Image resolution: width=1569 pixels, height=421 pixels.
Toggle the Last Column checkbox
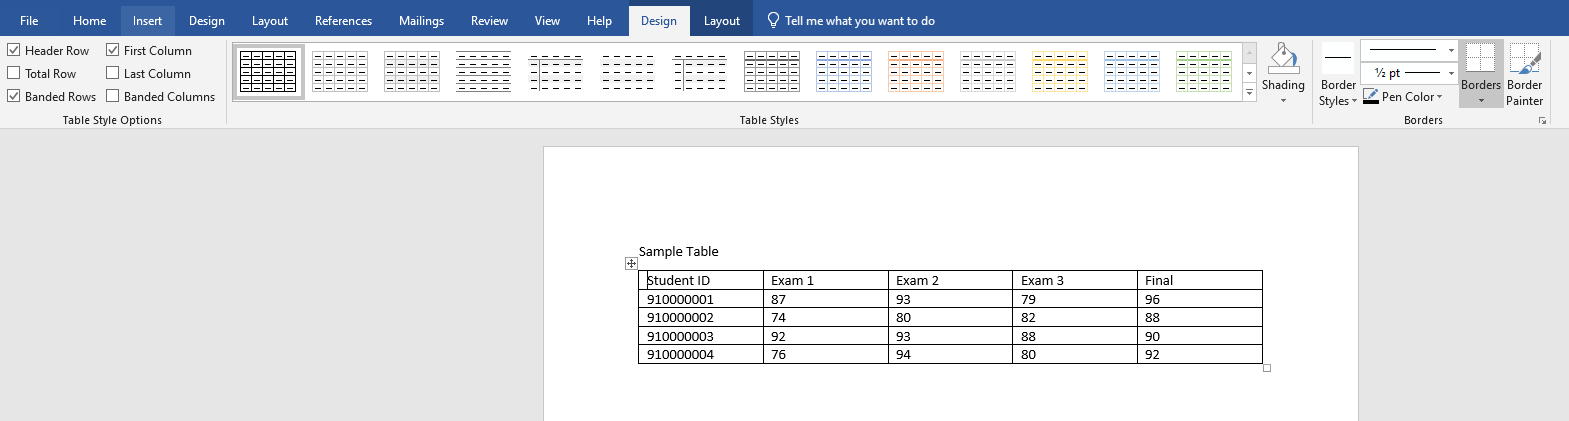113,73
